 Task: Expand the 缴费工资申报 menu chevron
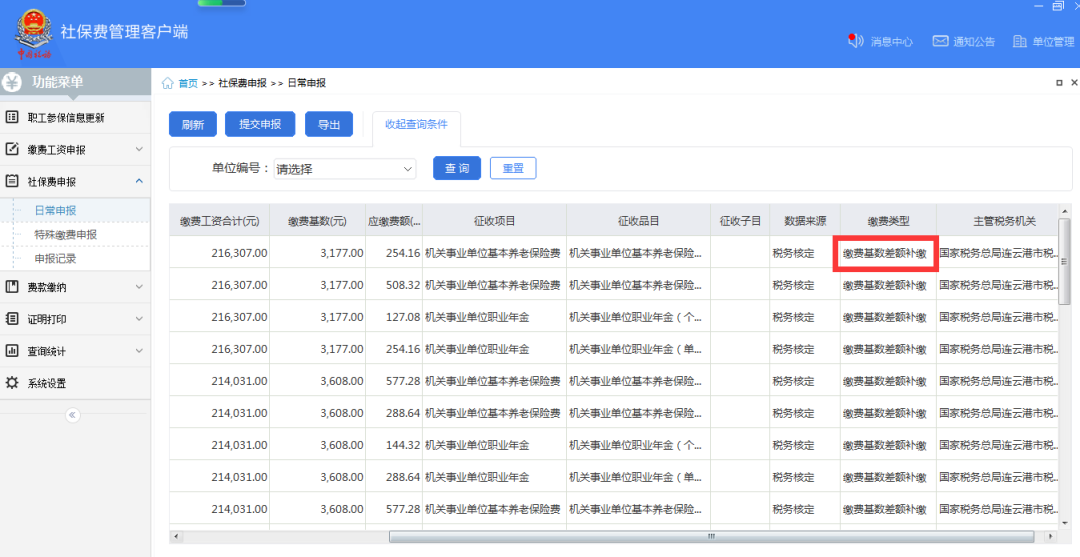139,149
